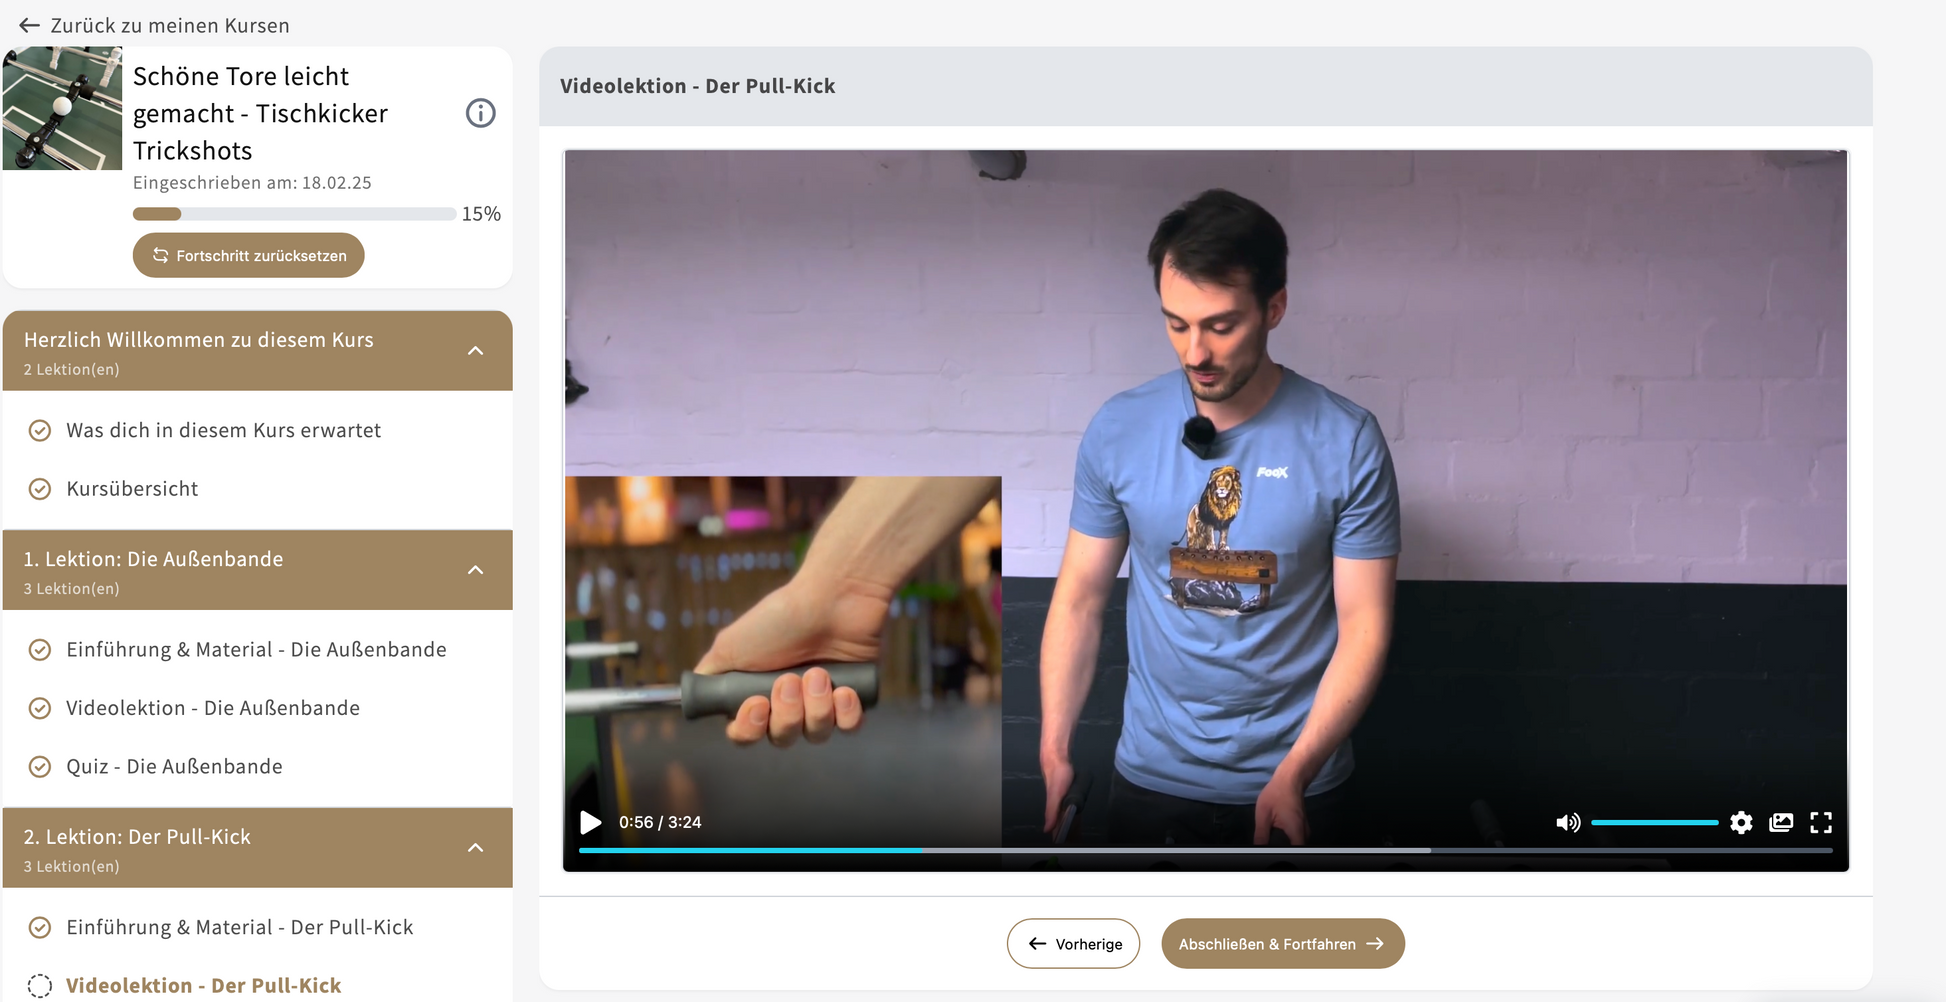Click the 15% course progress bar
This screenshot has height=1002, width=1946.
294,214
